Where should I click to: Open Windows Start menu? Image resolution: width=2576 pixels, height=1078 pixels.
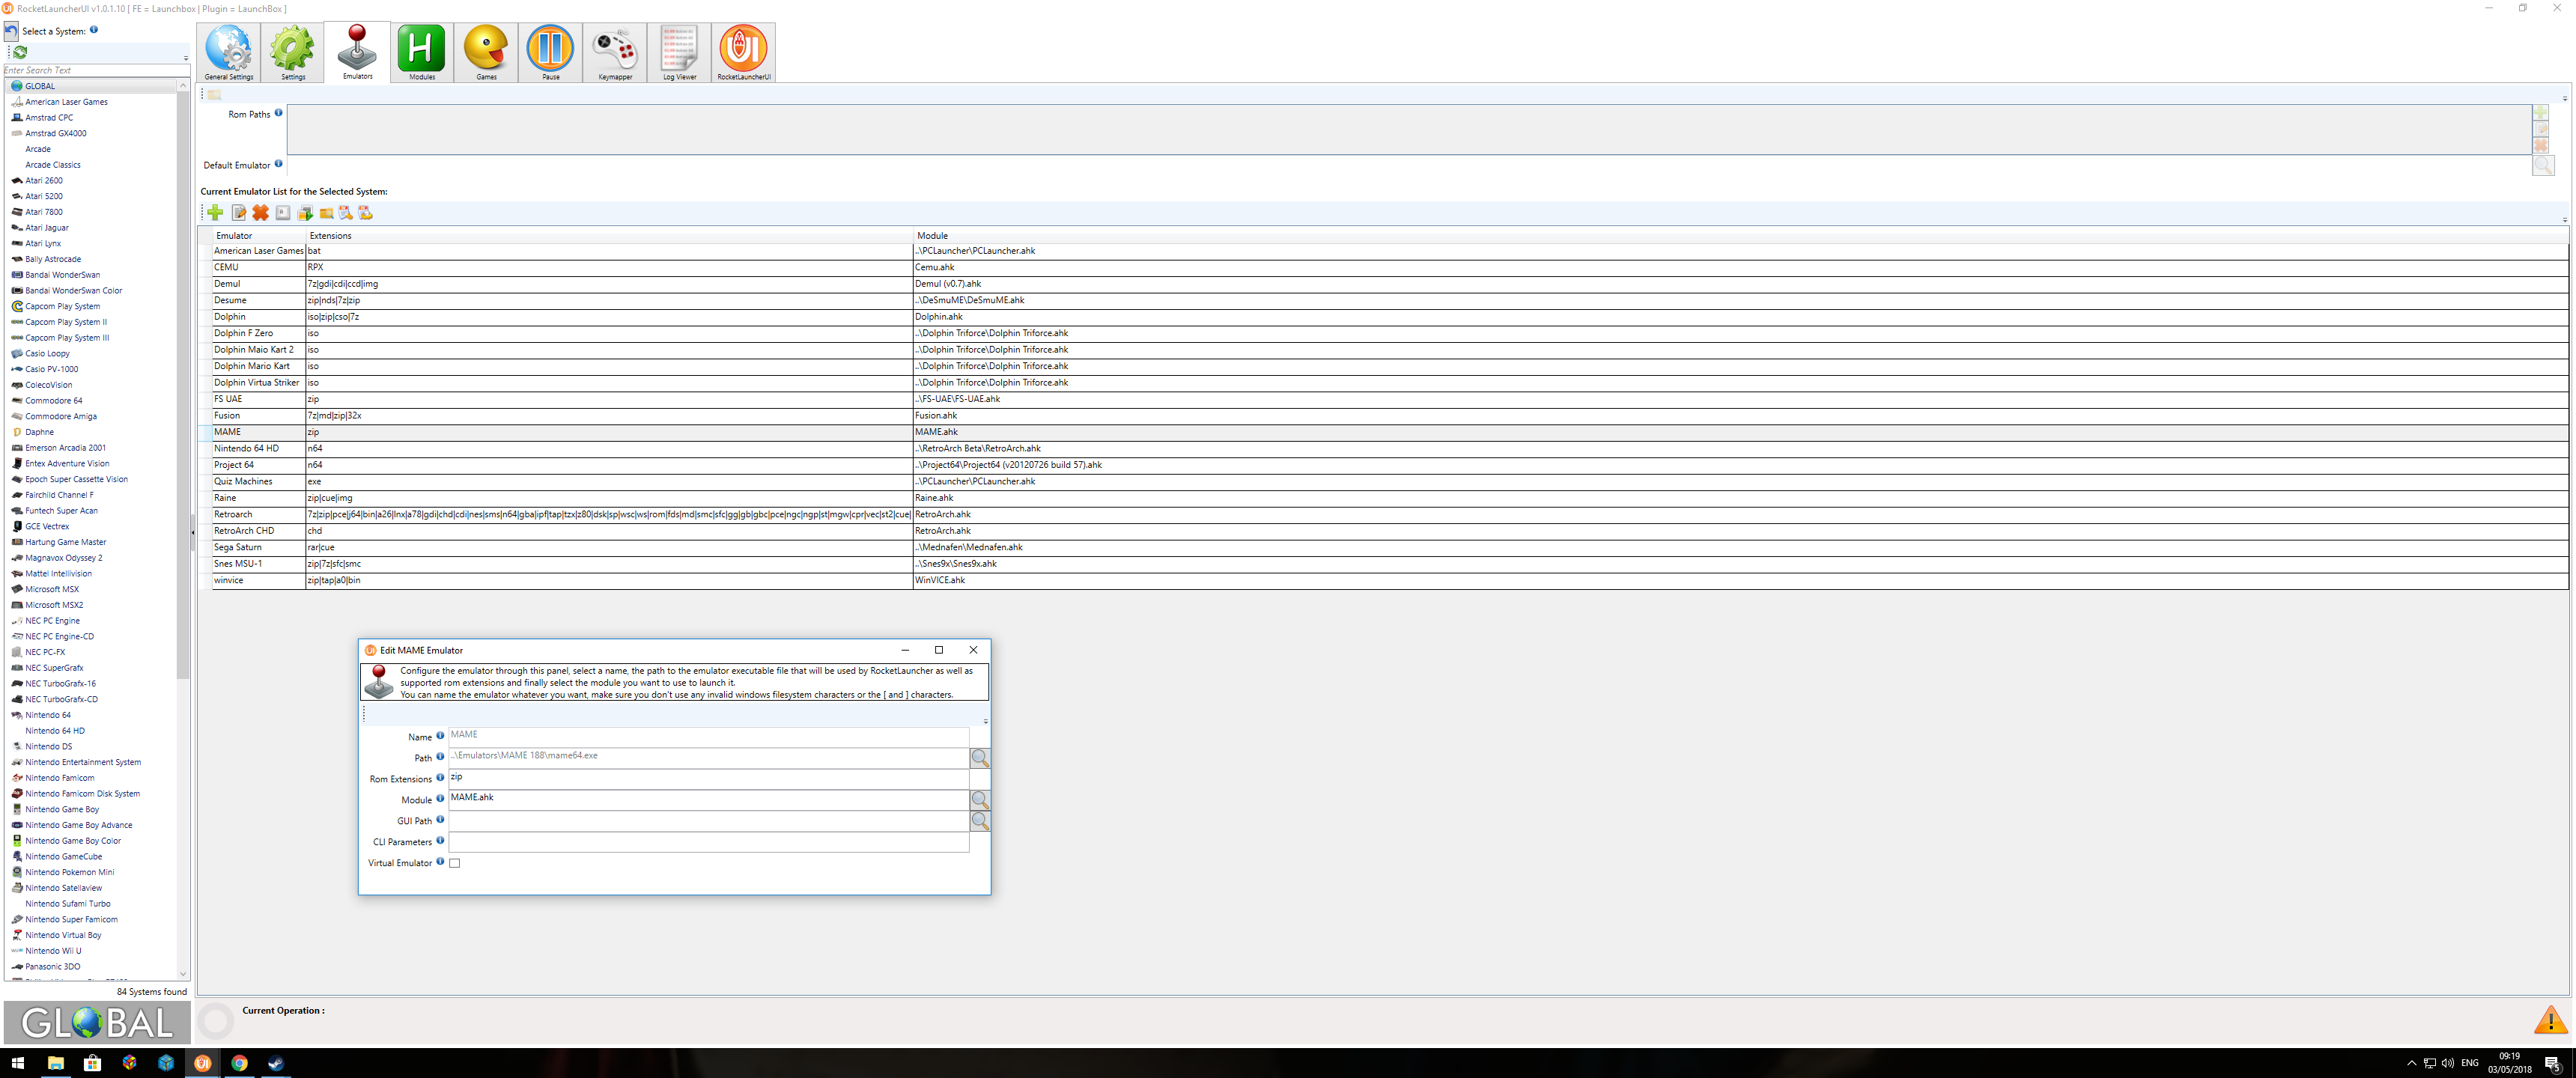tap(17, 1063)
